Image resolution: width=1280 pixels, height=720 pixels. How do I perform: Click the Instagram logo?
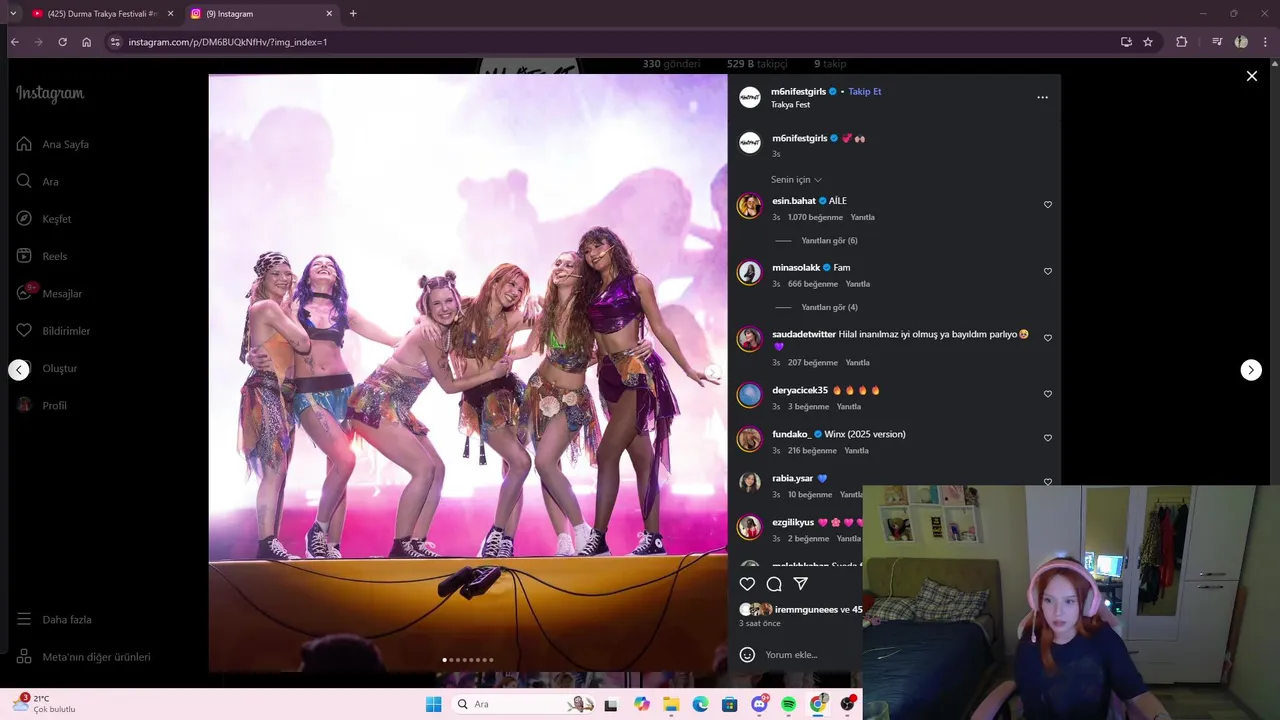(x=50, y=94)
